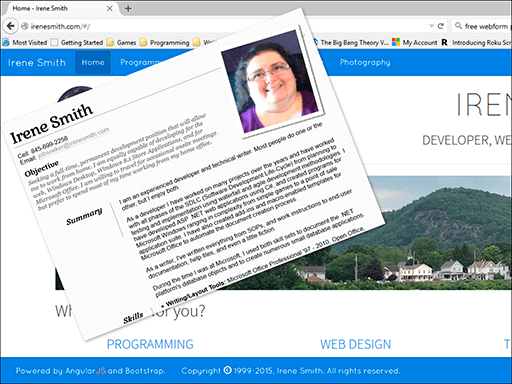The height and width of the screenshot is (384, 512).
Task: Open the Most Visited bookmark
Action: pos(25,42)
